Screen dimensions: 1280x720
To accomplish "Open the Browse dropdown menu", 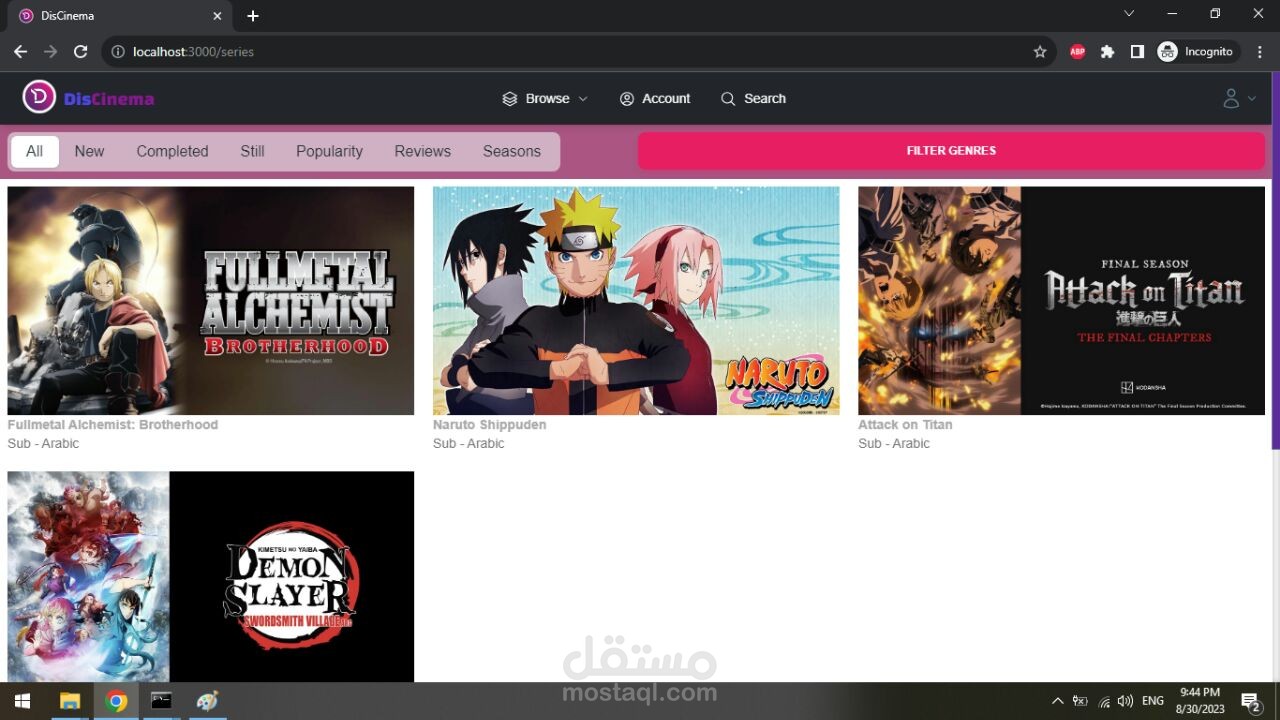I will click(545, 98).
